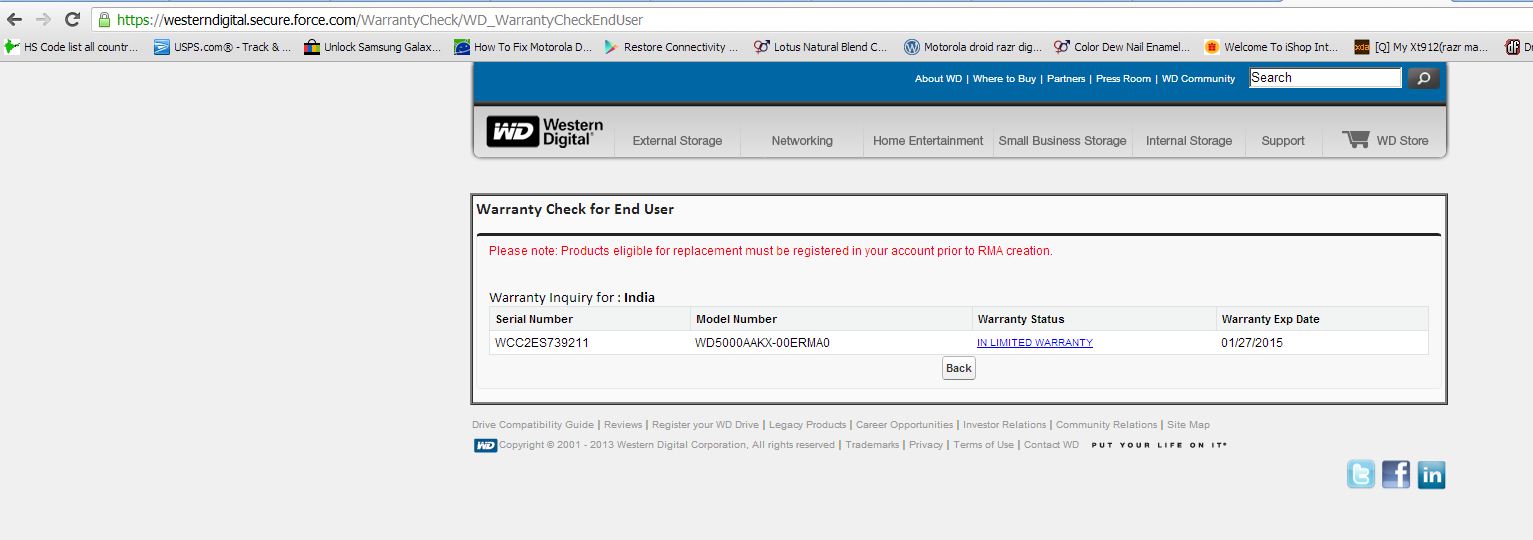
Task: Reload the page with browser refresh icon
Action: (72, 19)
